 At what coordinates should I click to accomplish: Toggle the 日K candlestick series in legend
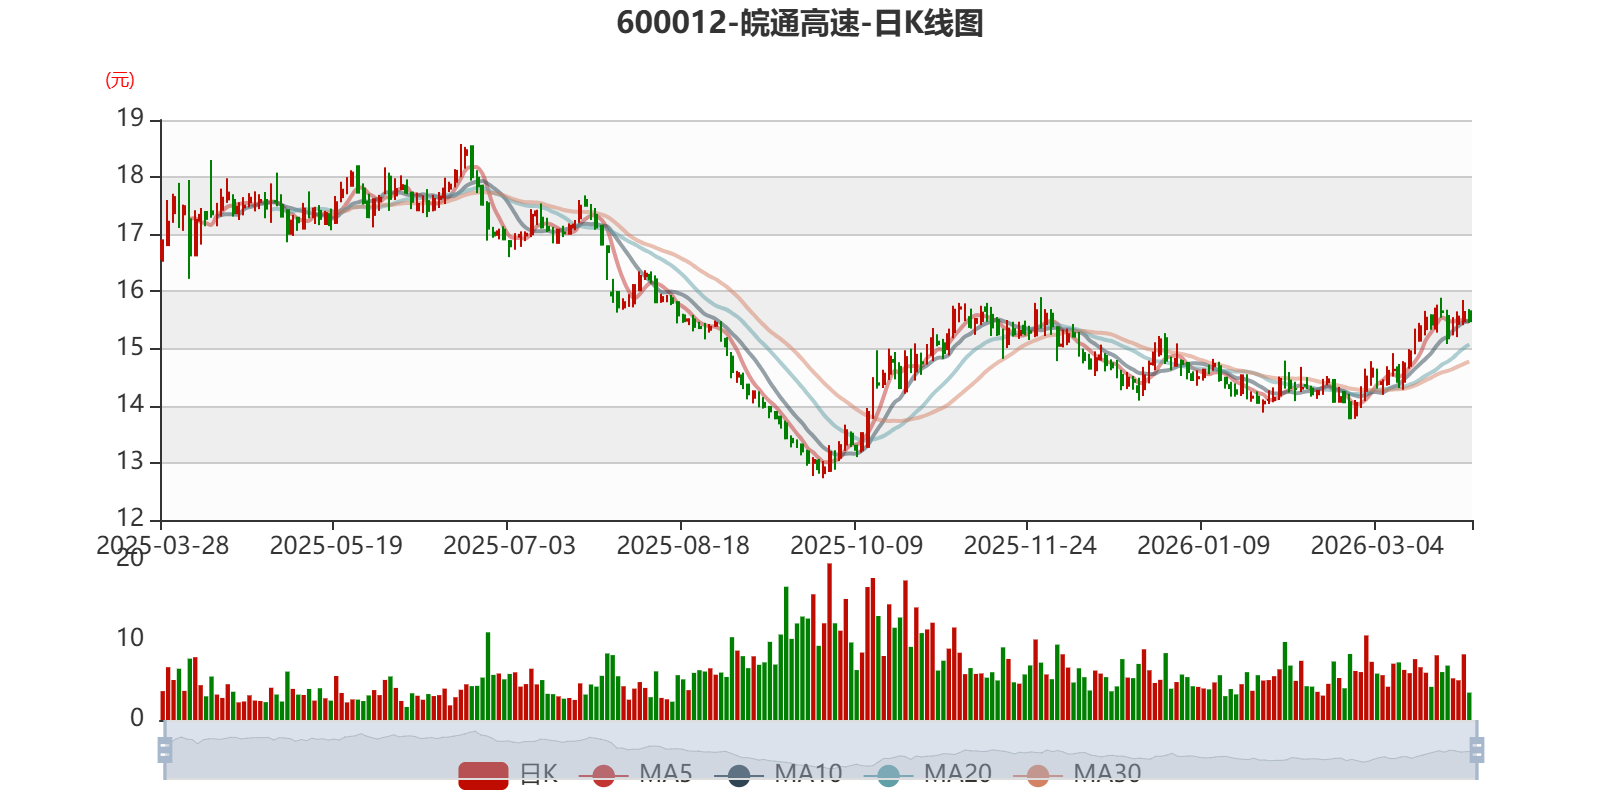[508, 775]
